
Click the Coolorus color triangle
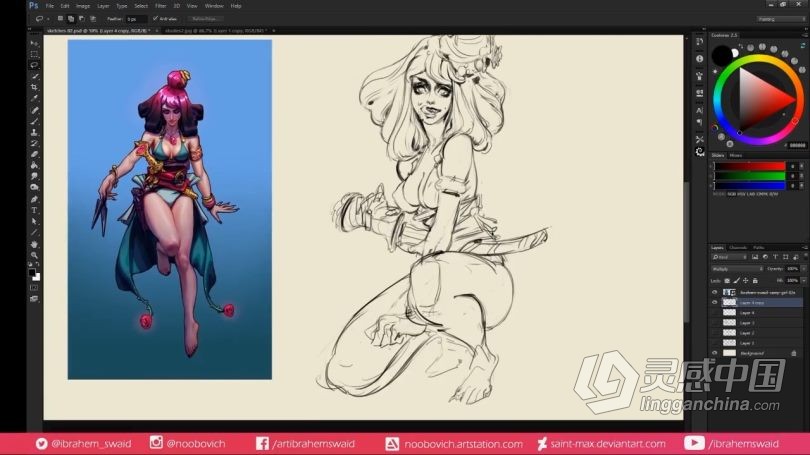click(759, 98)
